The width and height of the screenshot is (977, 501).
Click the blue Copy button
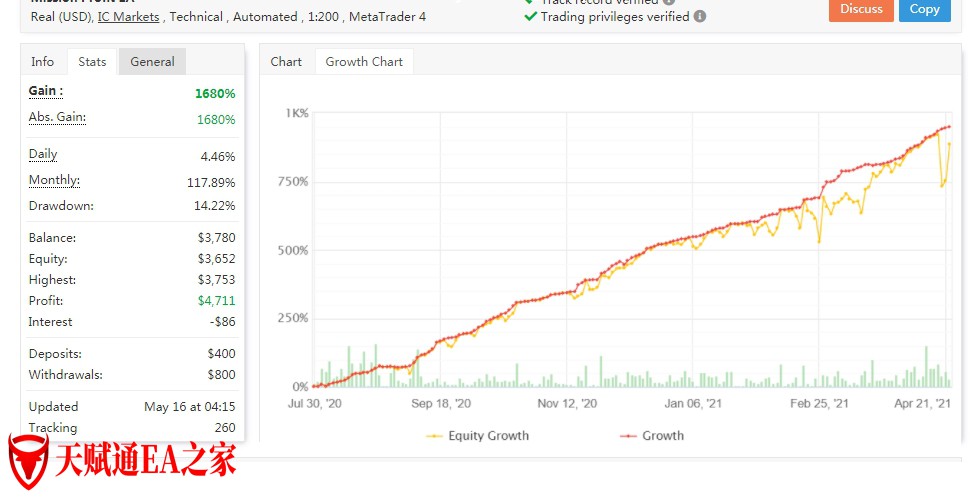tap(924, 9)
